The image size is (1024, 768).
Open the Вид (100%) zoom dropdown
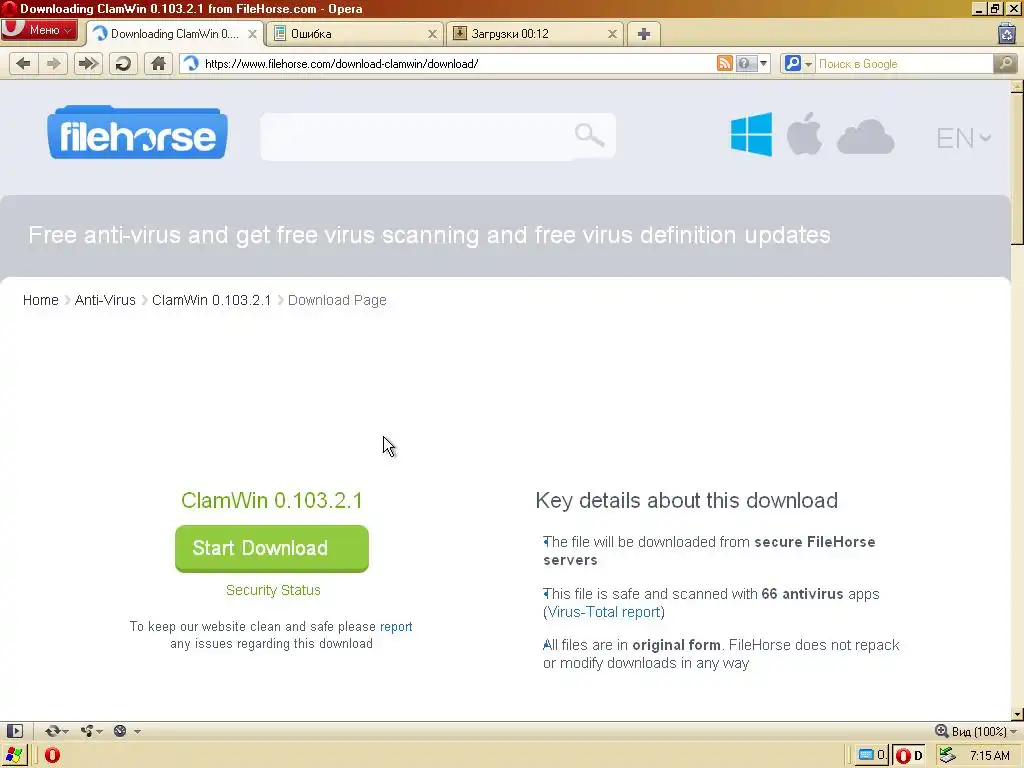pyautogui.click(x=976, y=731)
